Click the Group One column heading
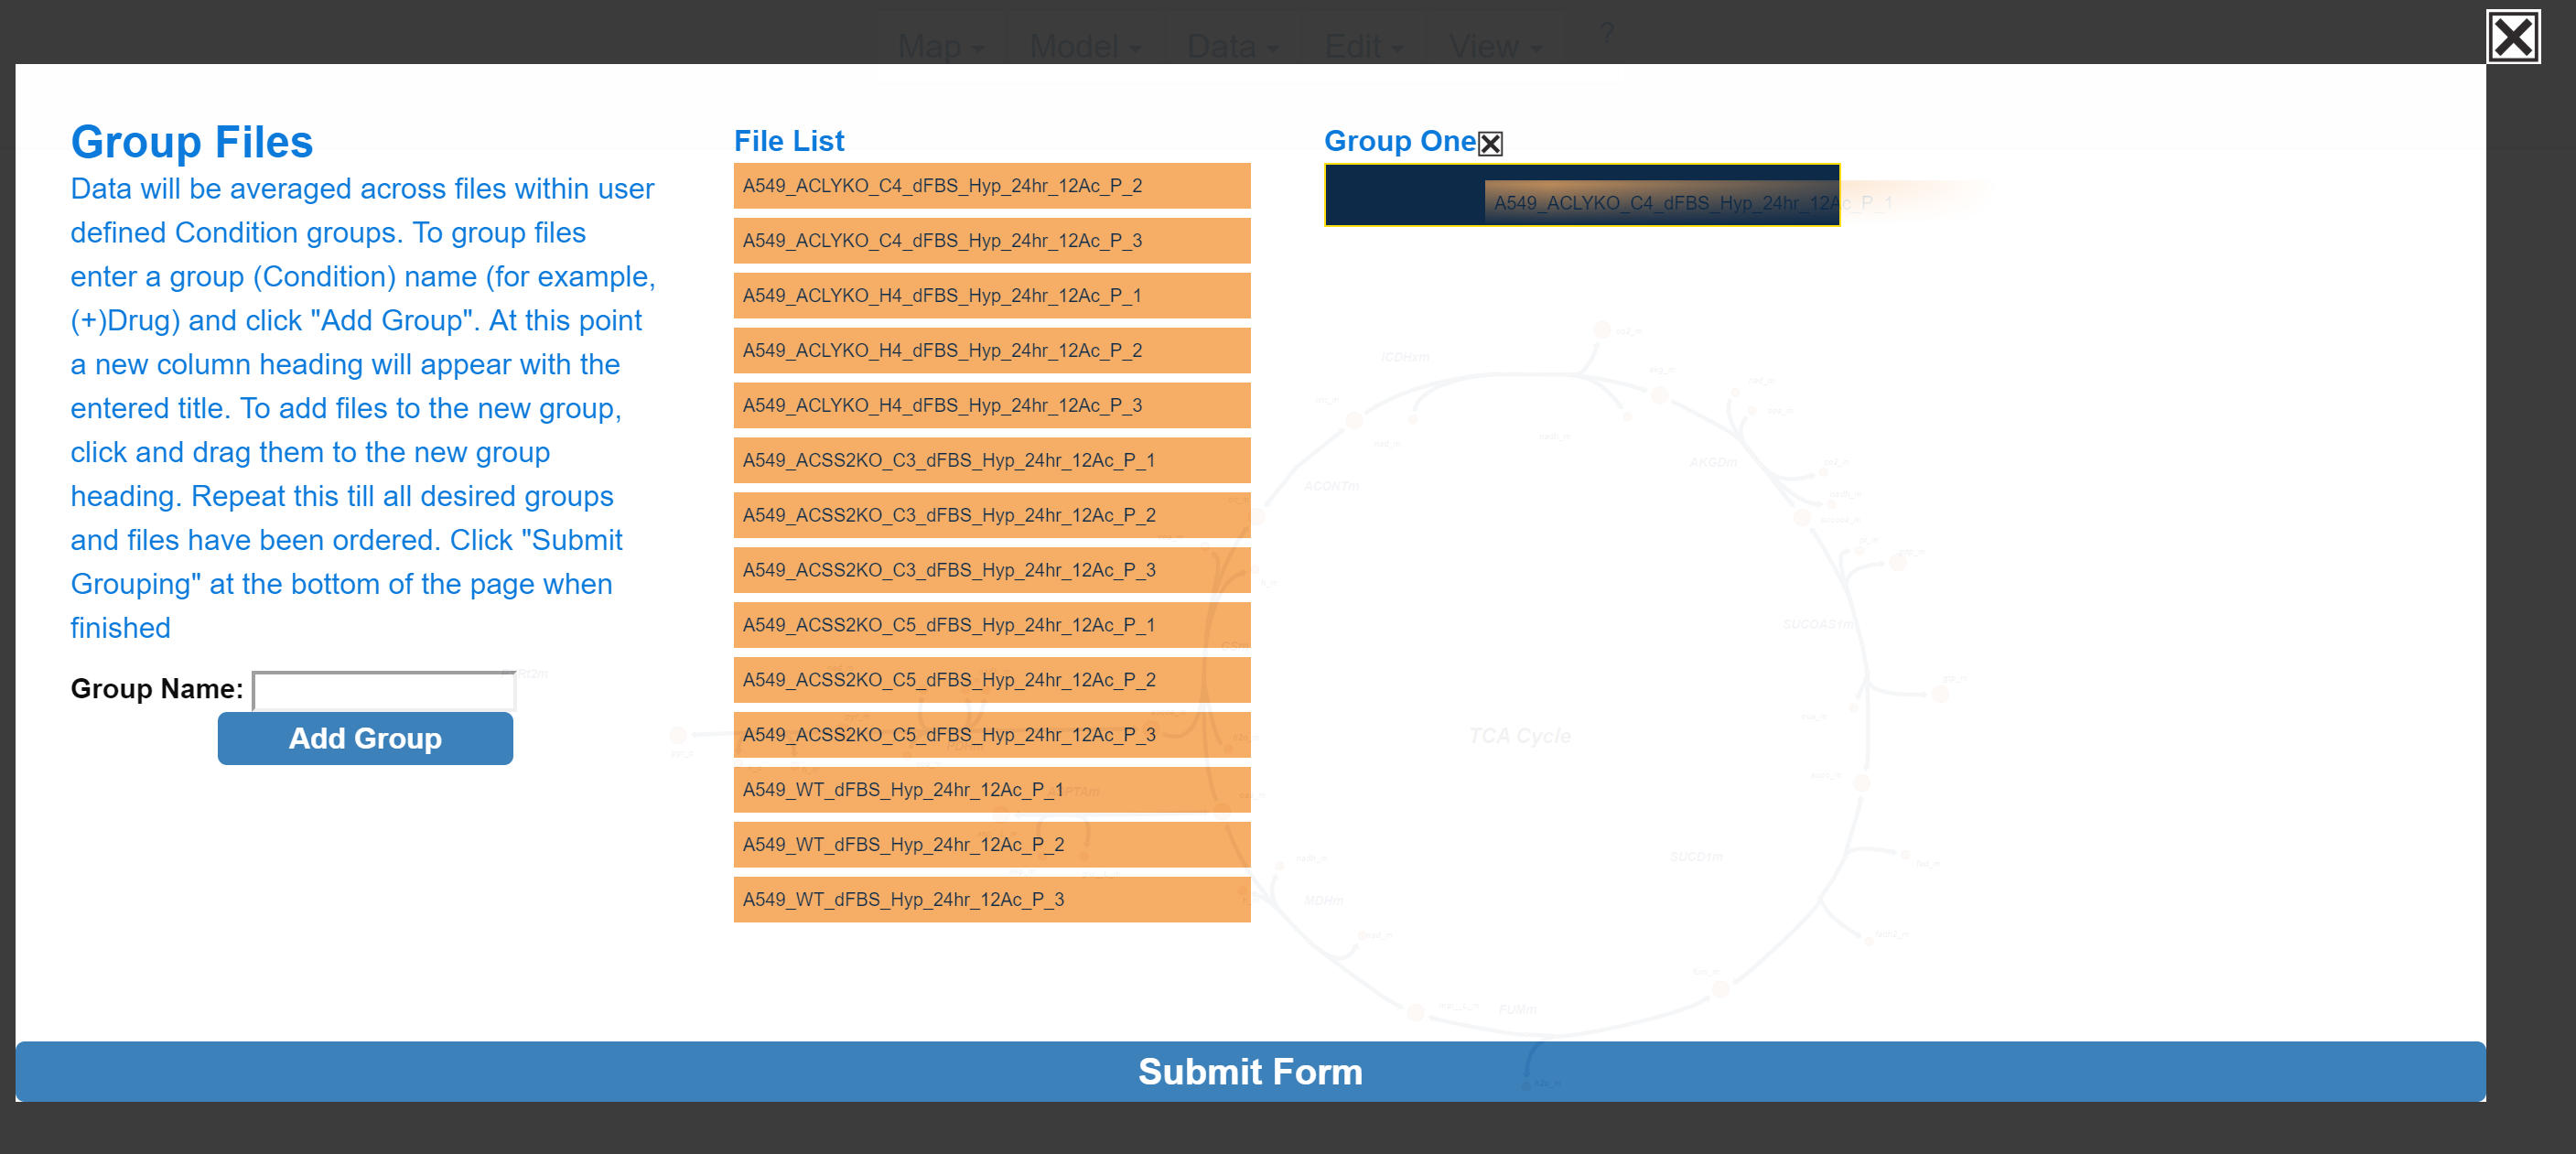Viewport: 2576px width, 1154px height. click(1399, 142)
